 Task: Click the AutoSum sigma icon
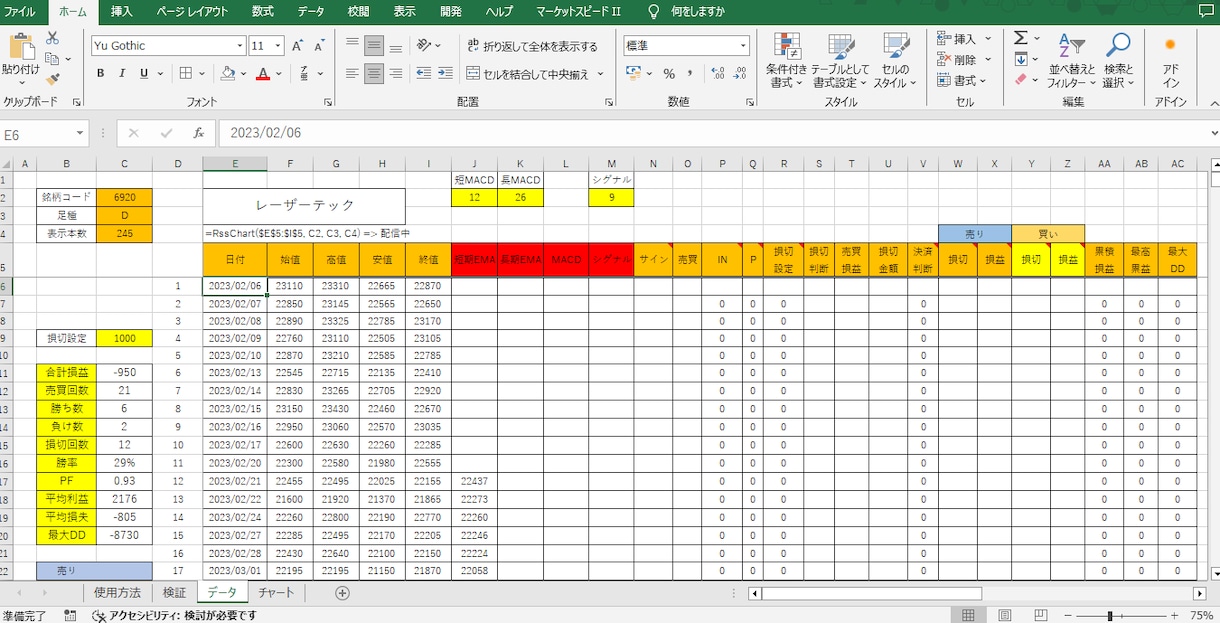[1020, 38]
